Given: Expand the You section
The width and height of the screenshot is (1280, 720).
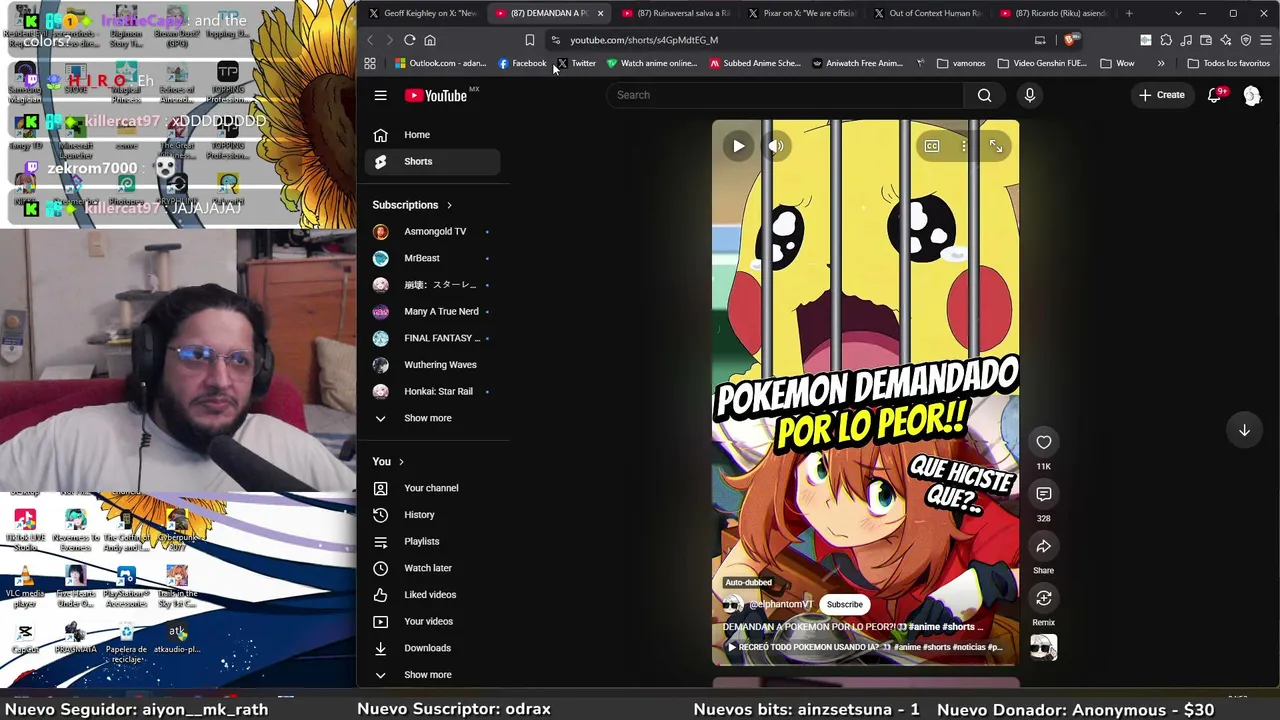Looking at the screenshot, I should point(388,461).
